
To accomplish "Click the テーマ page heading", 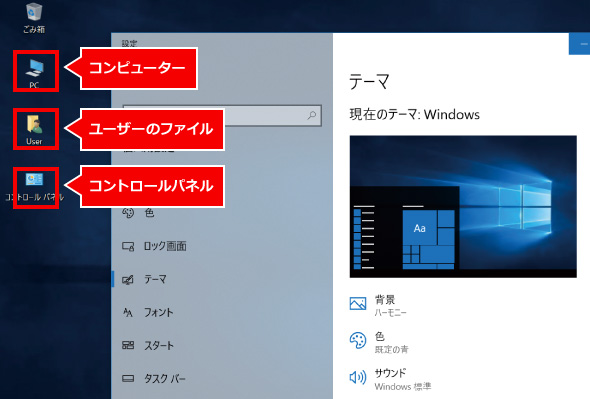I will tap(369, 82).
